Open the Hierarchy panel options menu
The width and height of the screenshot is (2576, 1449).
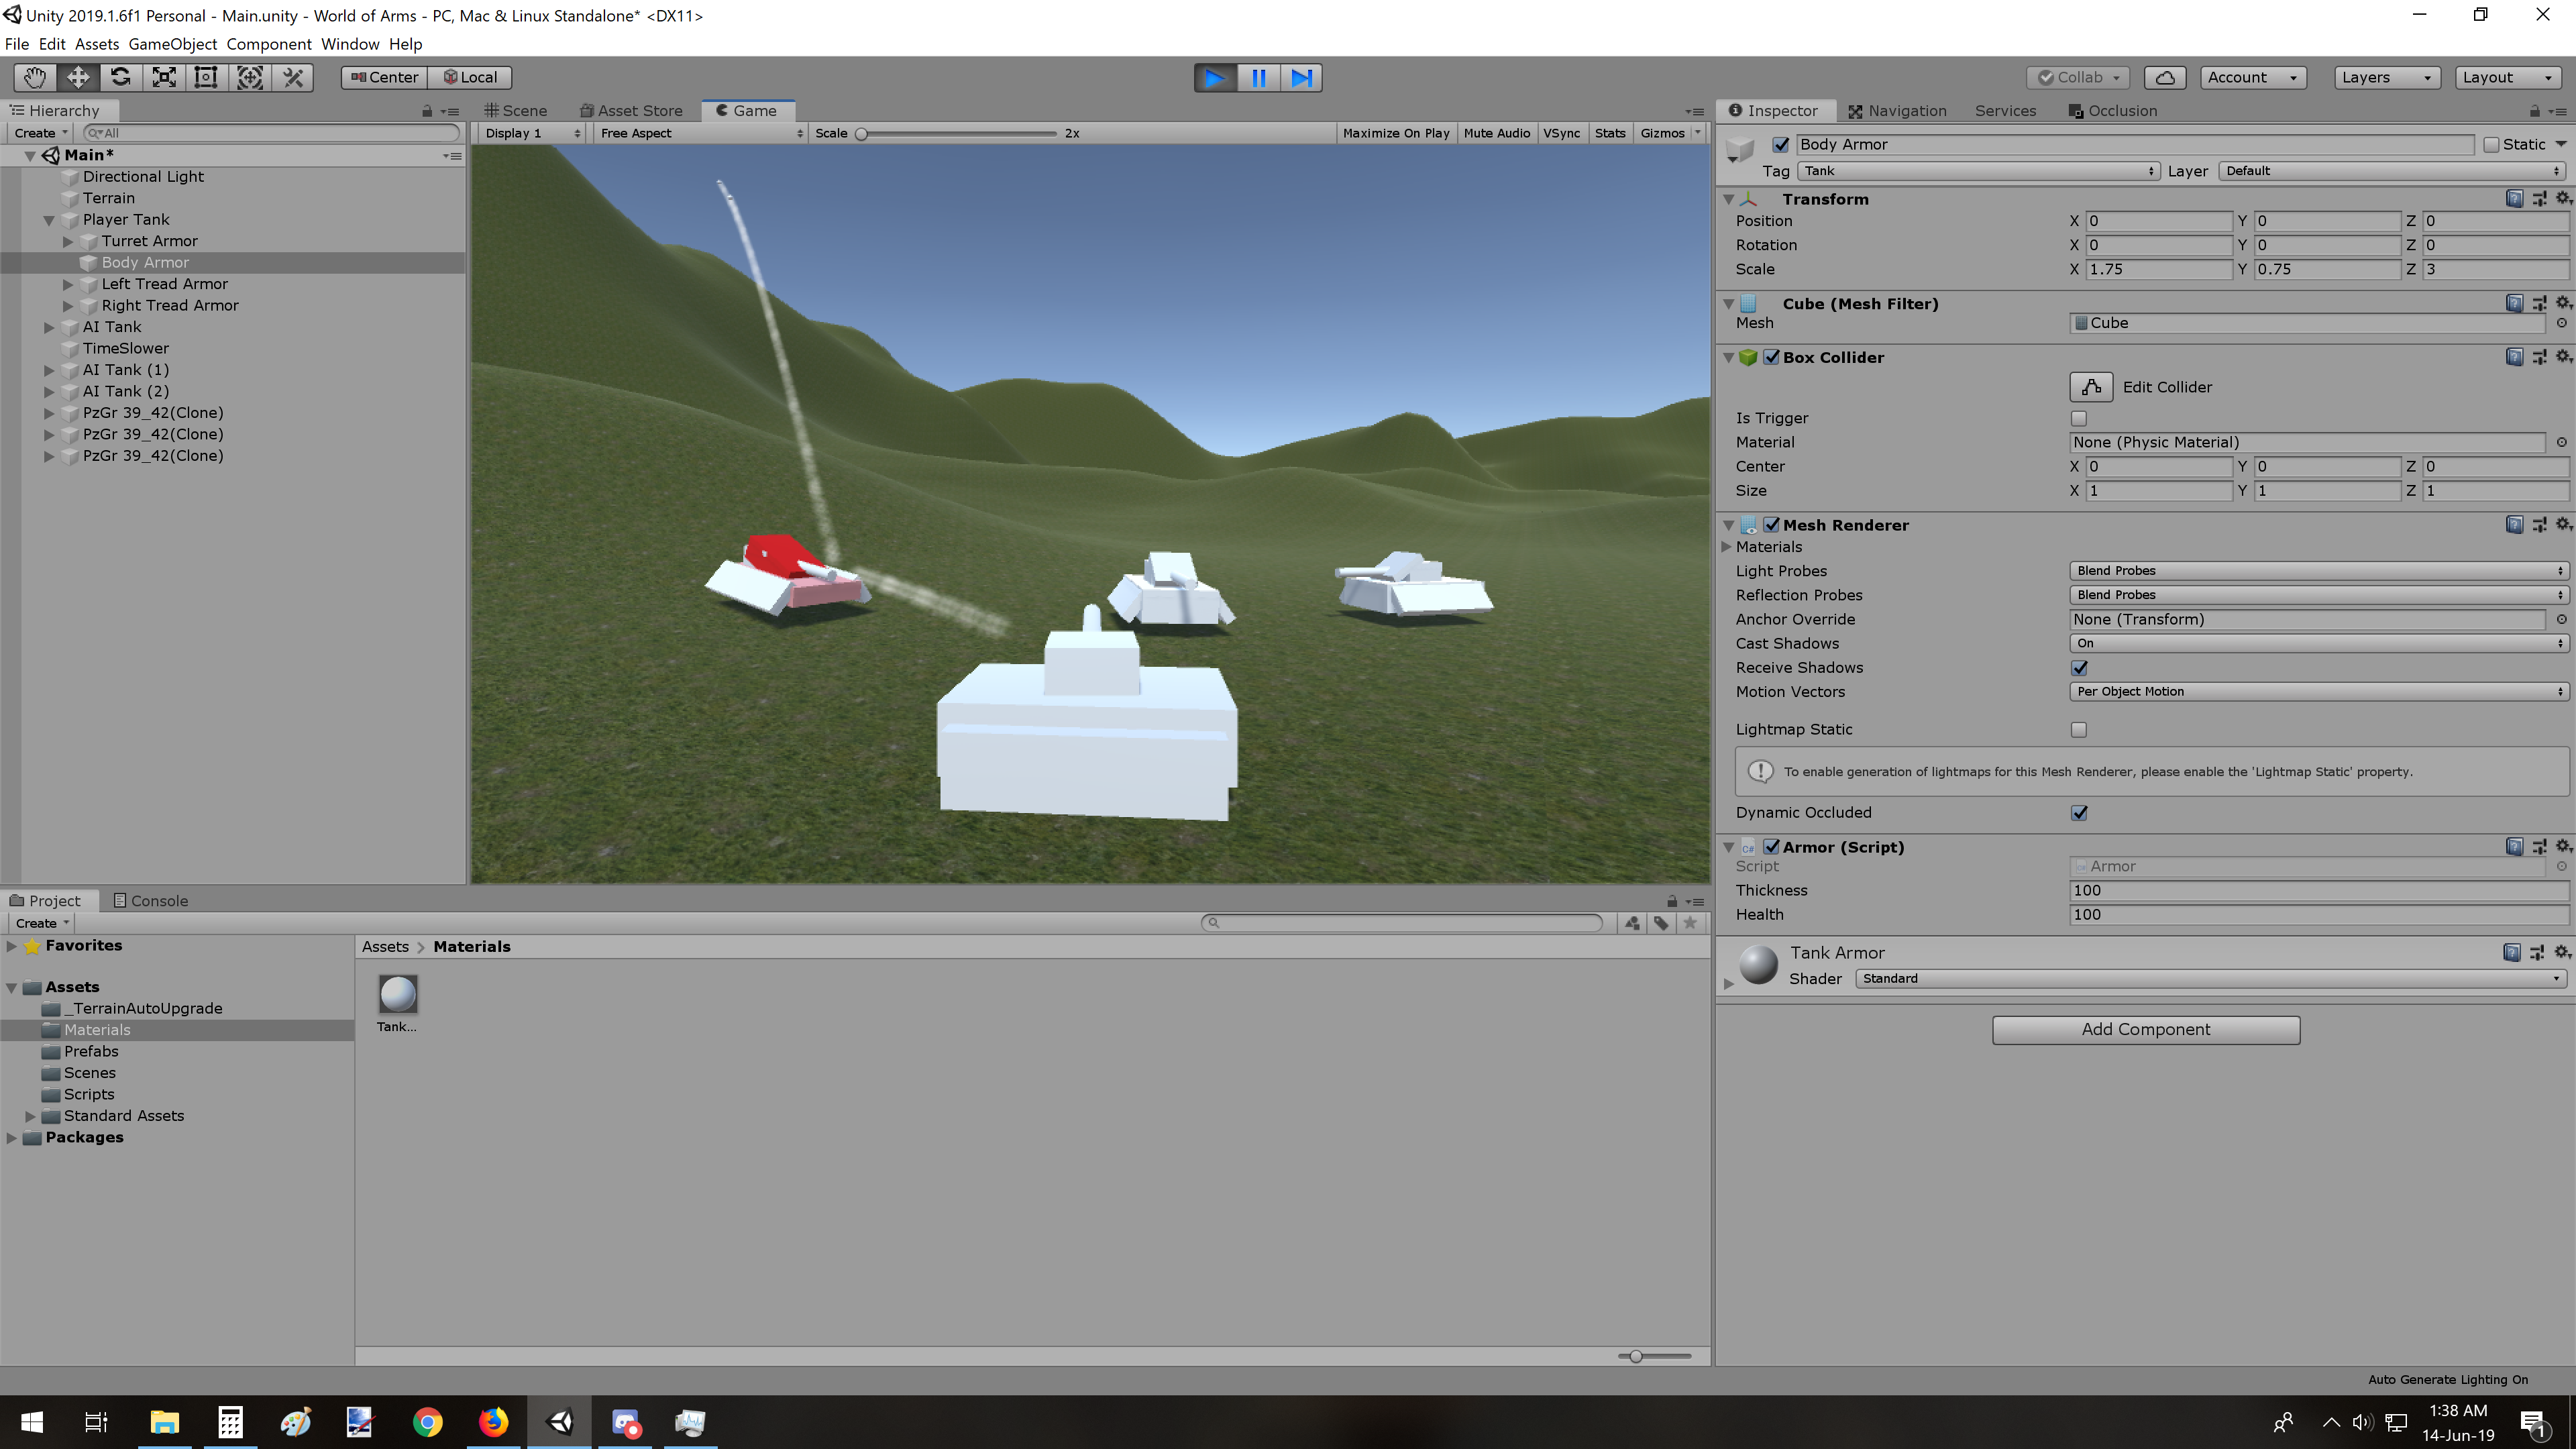click(451, 111)
